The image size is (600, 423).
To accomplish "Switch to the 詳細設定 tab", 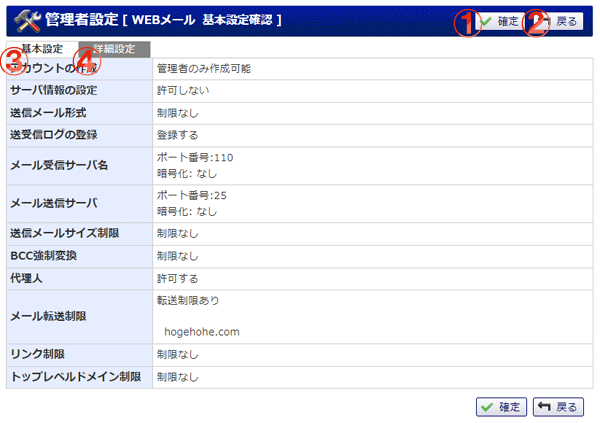I will 114,49.
